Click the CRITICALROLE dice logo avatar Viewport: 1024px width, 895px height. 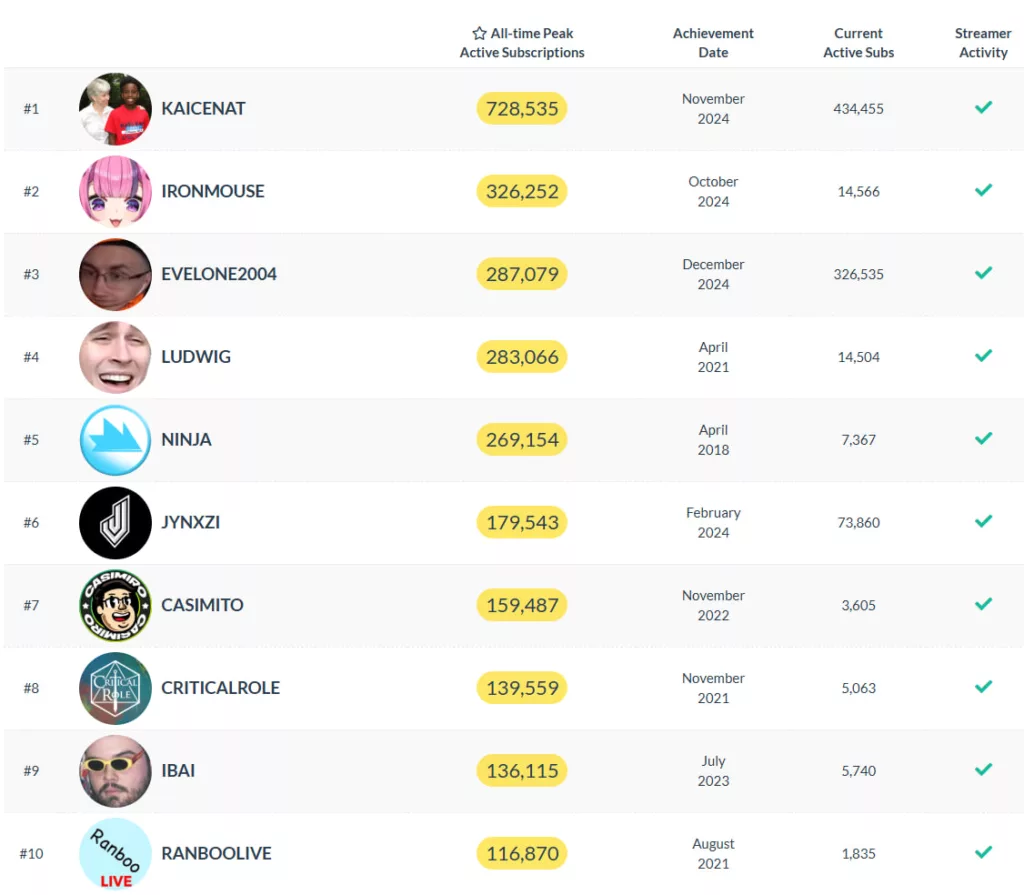[115, 688]
